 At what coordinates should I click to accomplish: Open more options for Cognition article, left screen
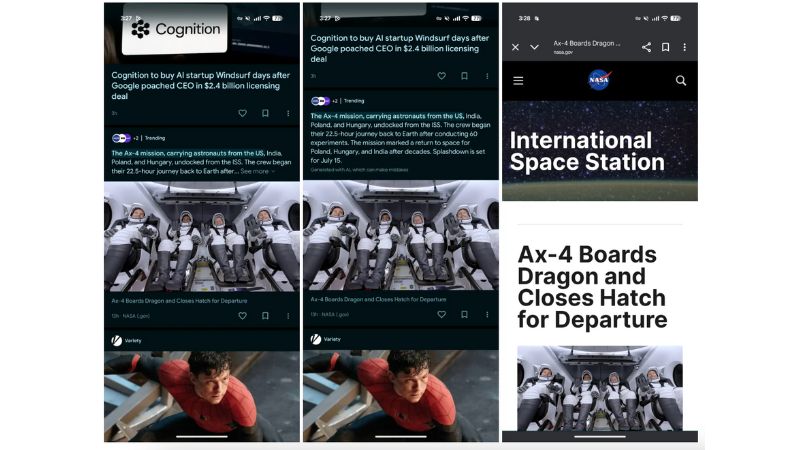click(287, 113)
